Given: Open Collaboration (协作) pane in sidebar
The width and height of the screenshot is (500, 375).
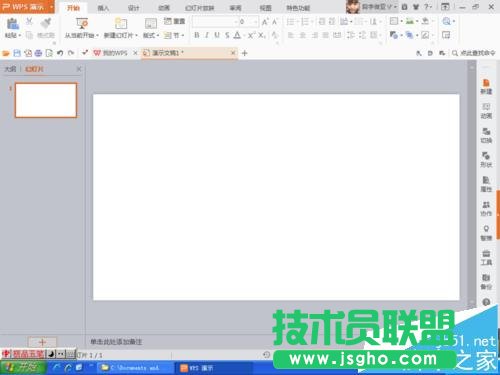Looking at the screenshot, I should 486,209.
